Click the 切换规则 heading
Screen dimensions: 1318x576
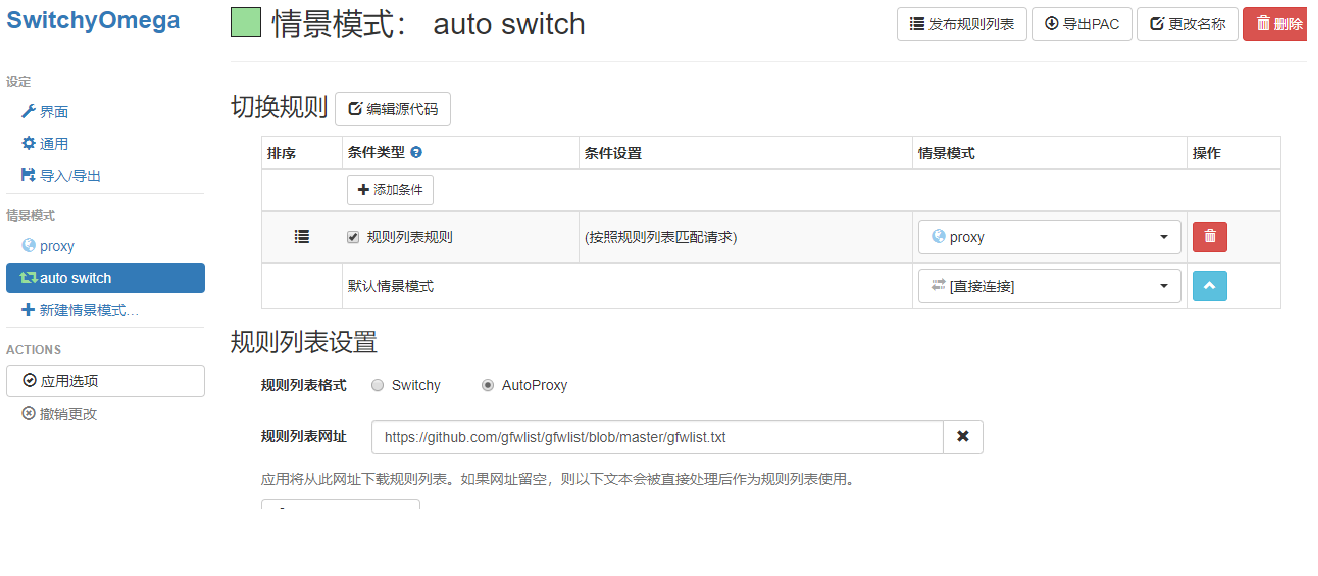point(279,107)
